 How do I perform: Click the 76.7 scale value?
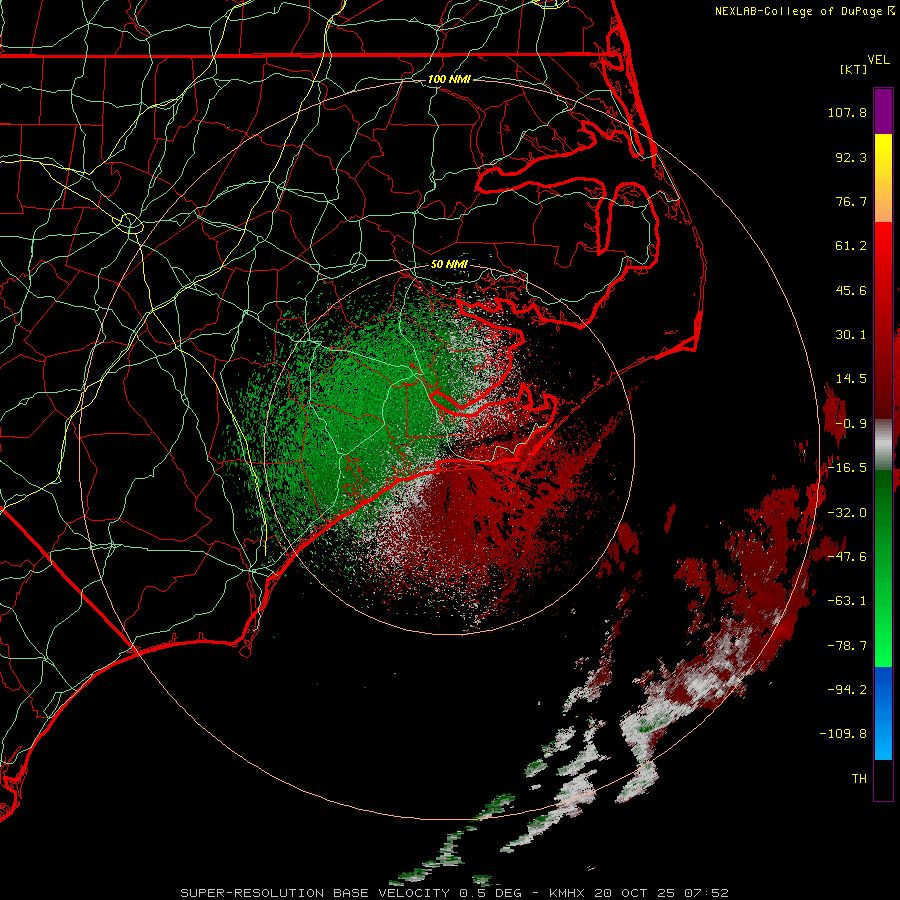click(851, 201)
